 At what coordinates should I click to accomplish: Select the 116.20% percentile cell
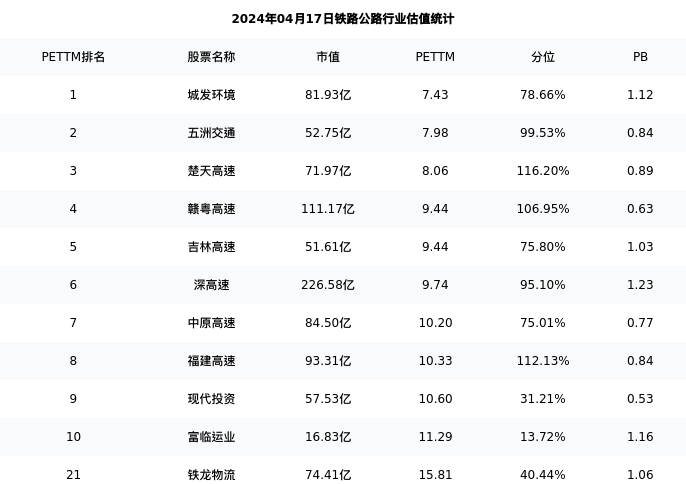coord(543,171)
